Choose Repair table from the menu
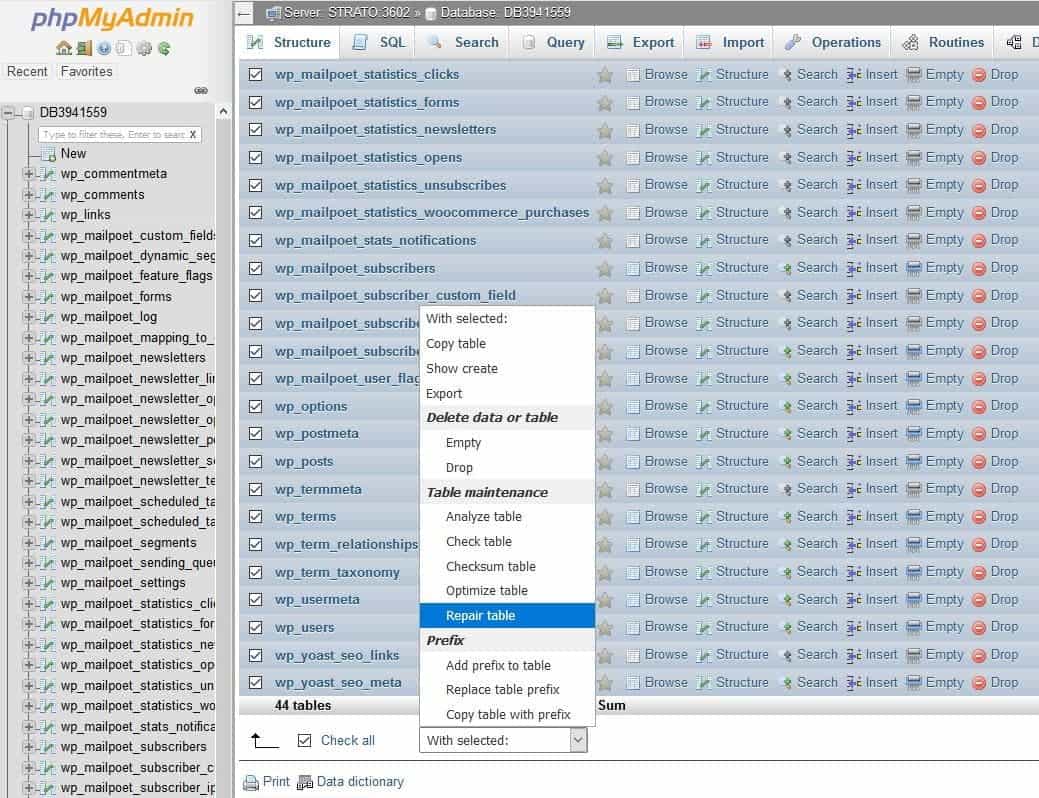 click(507, 616)
